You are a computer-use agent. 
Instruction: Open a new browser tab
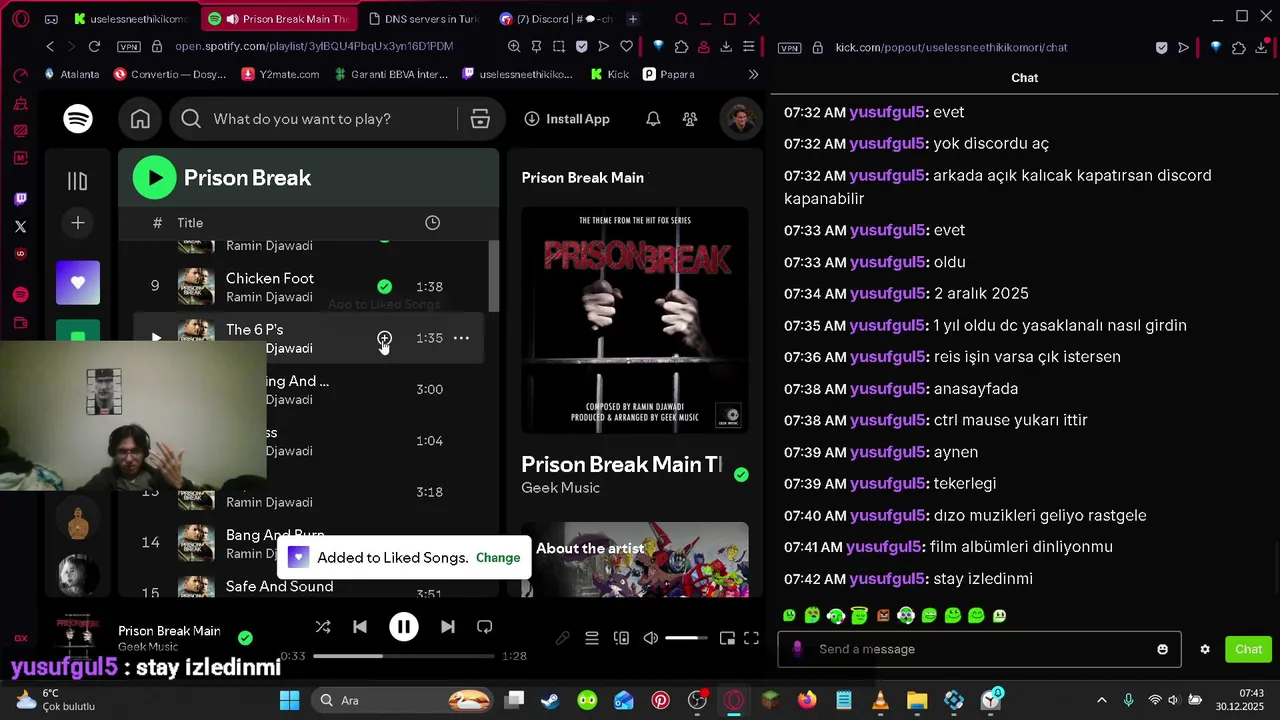[632, 19]
